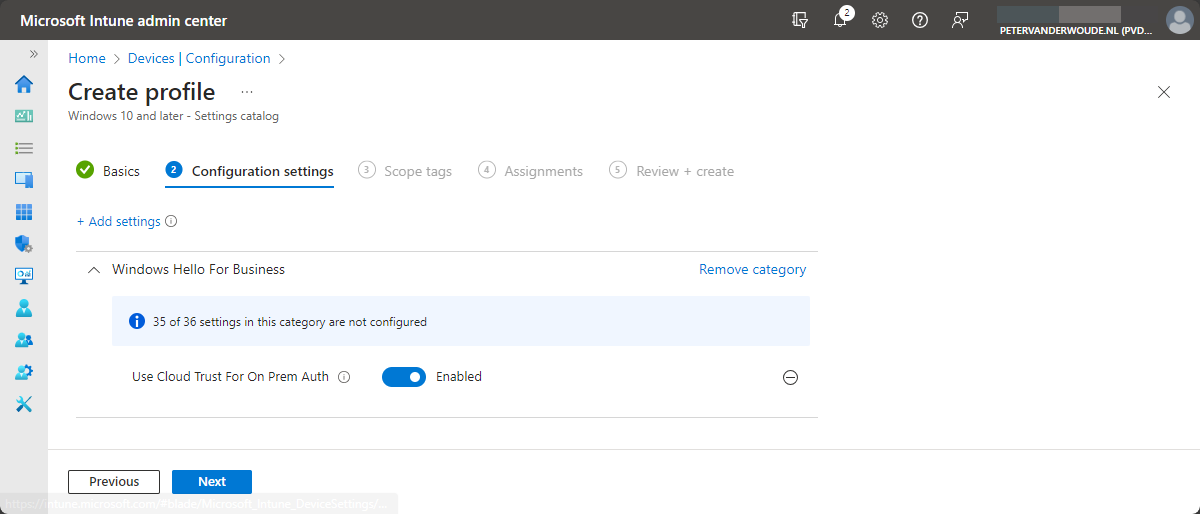Viewport: 1200px width, 514px height.
Task: Open the Users icon in the sidebar
Action: [x=24, y=308]
